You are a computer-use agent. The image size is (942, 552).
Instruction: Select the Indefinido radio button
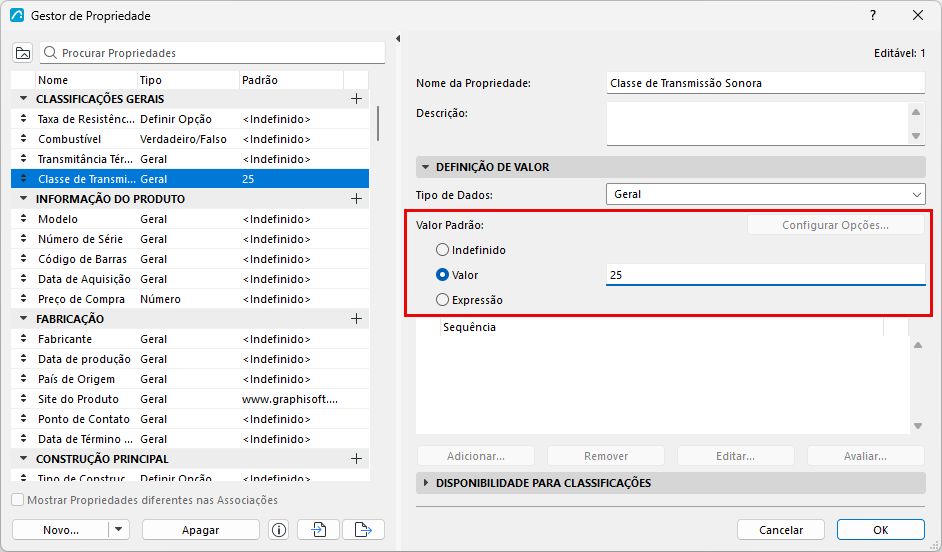442,250
